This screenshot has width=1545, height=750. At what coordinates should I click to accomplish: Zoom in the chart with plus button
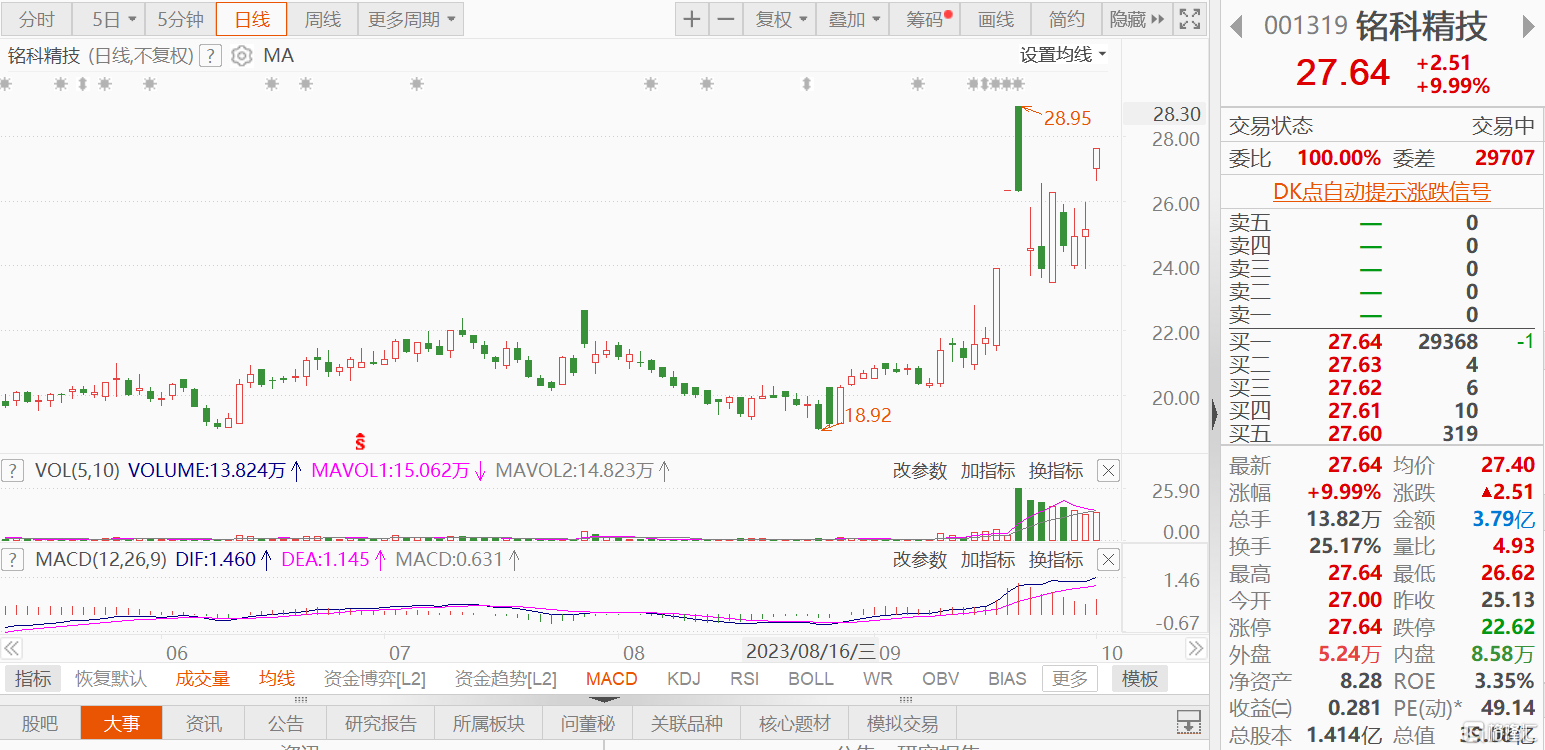tap(692, 19)
